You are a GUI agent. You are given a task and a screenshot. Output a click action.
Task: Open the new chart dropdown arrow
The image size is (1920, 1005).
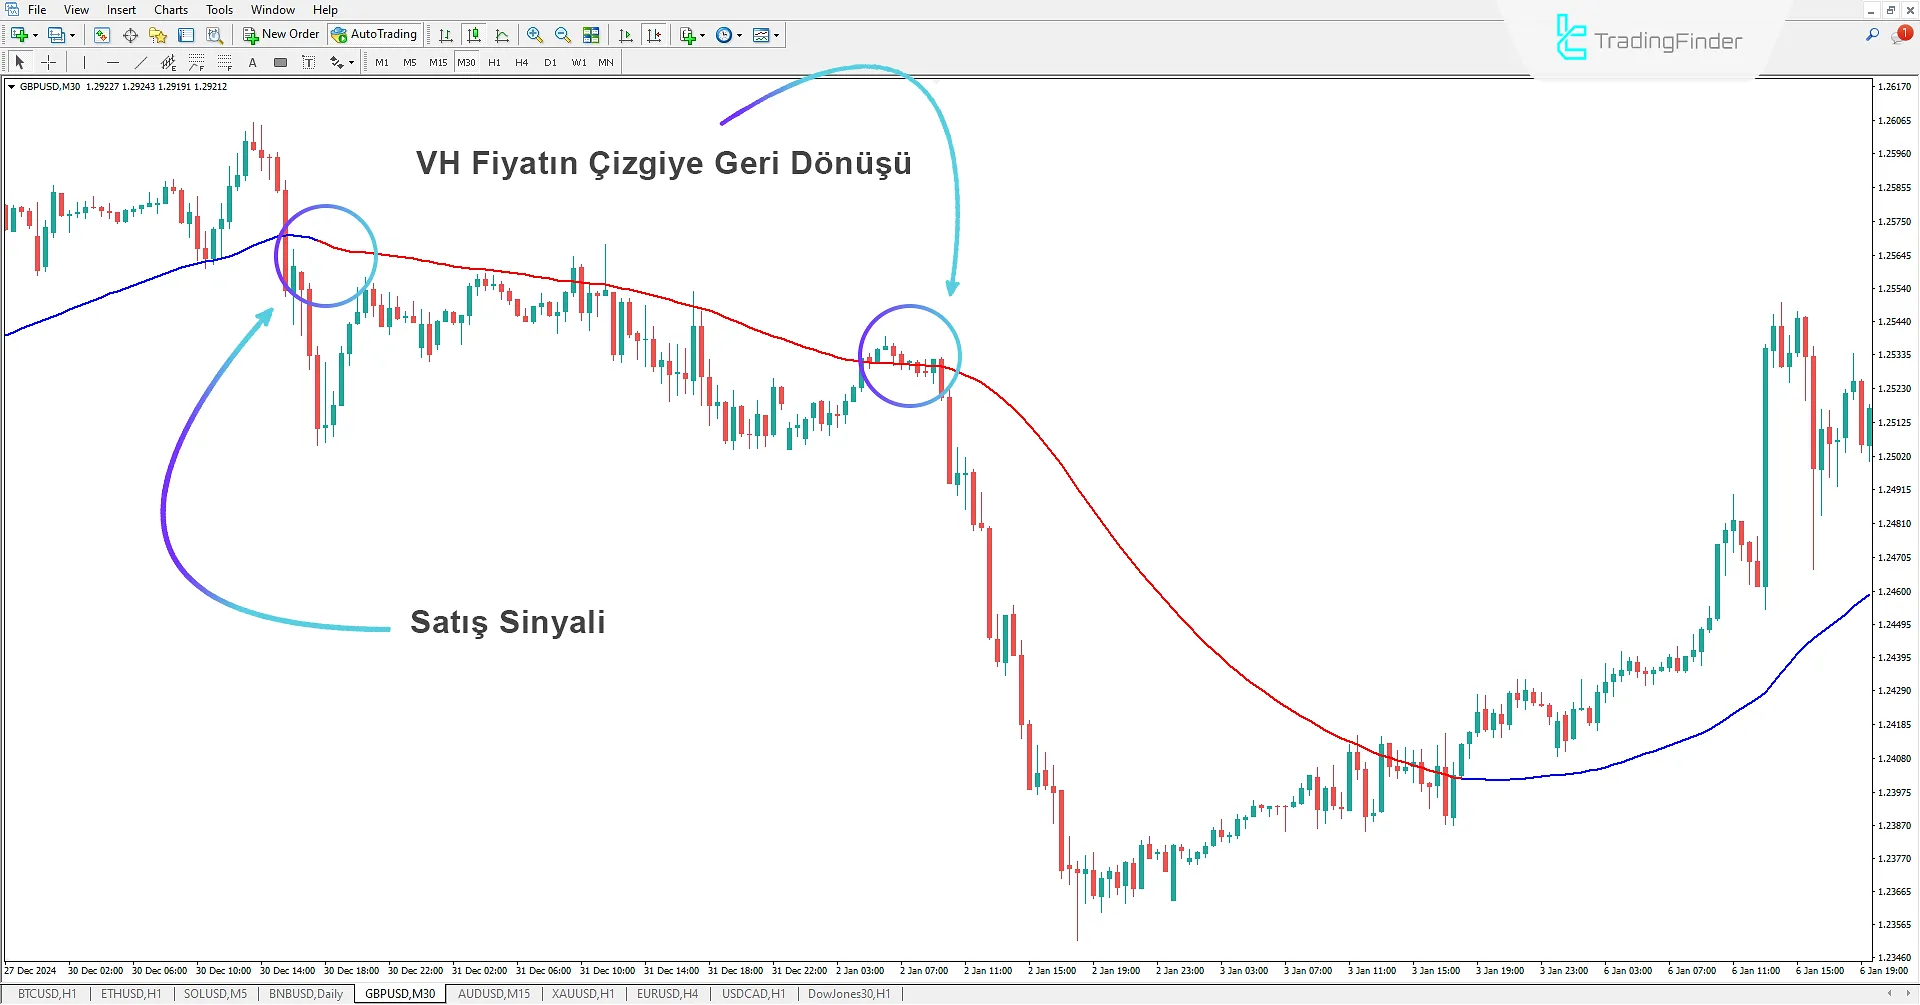[36, 35]
